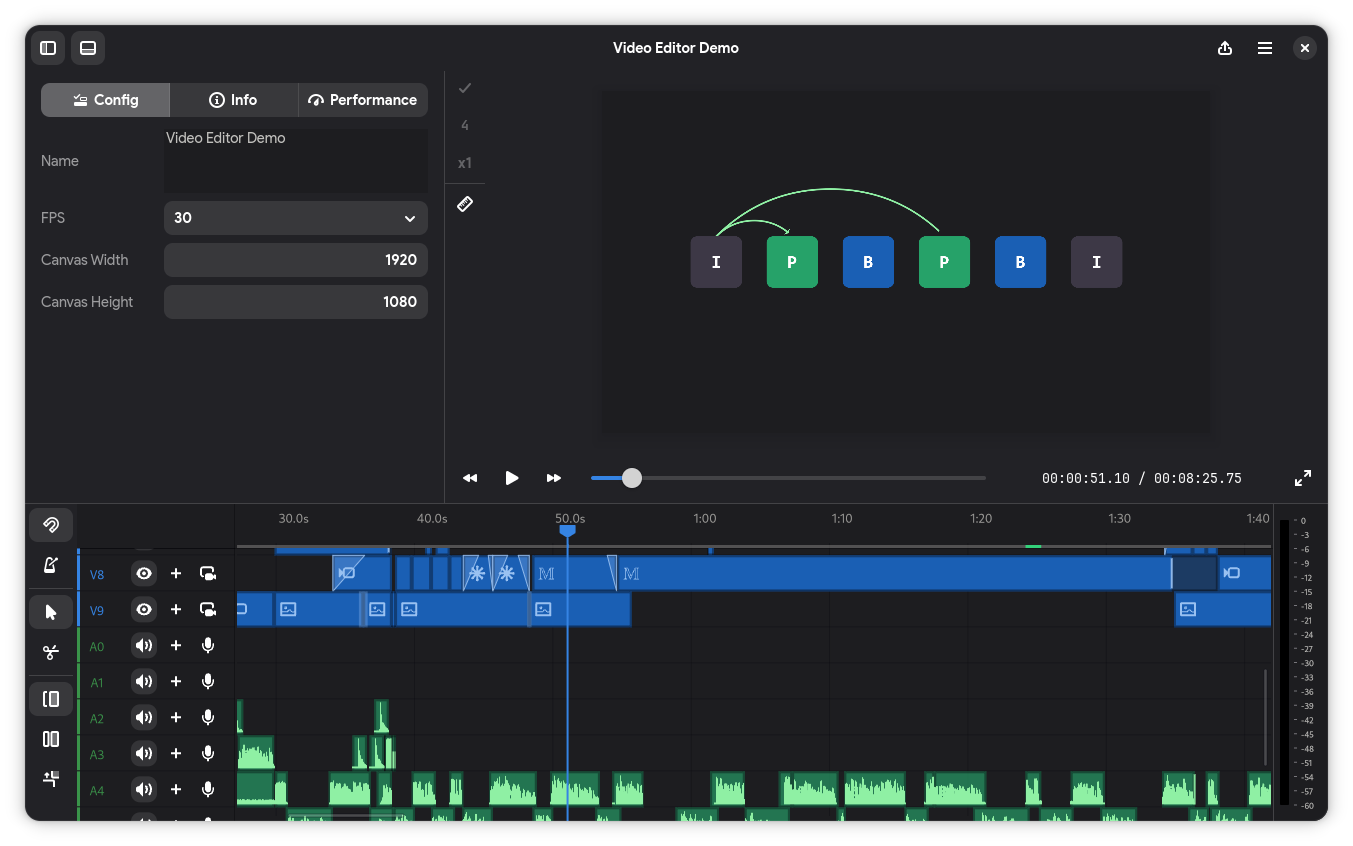Click the fast-forward playback button

tap(554, 478)
